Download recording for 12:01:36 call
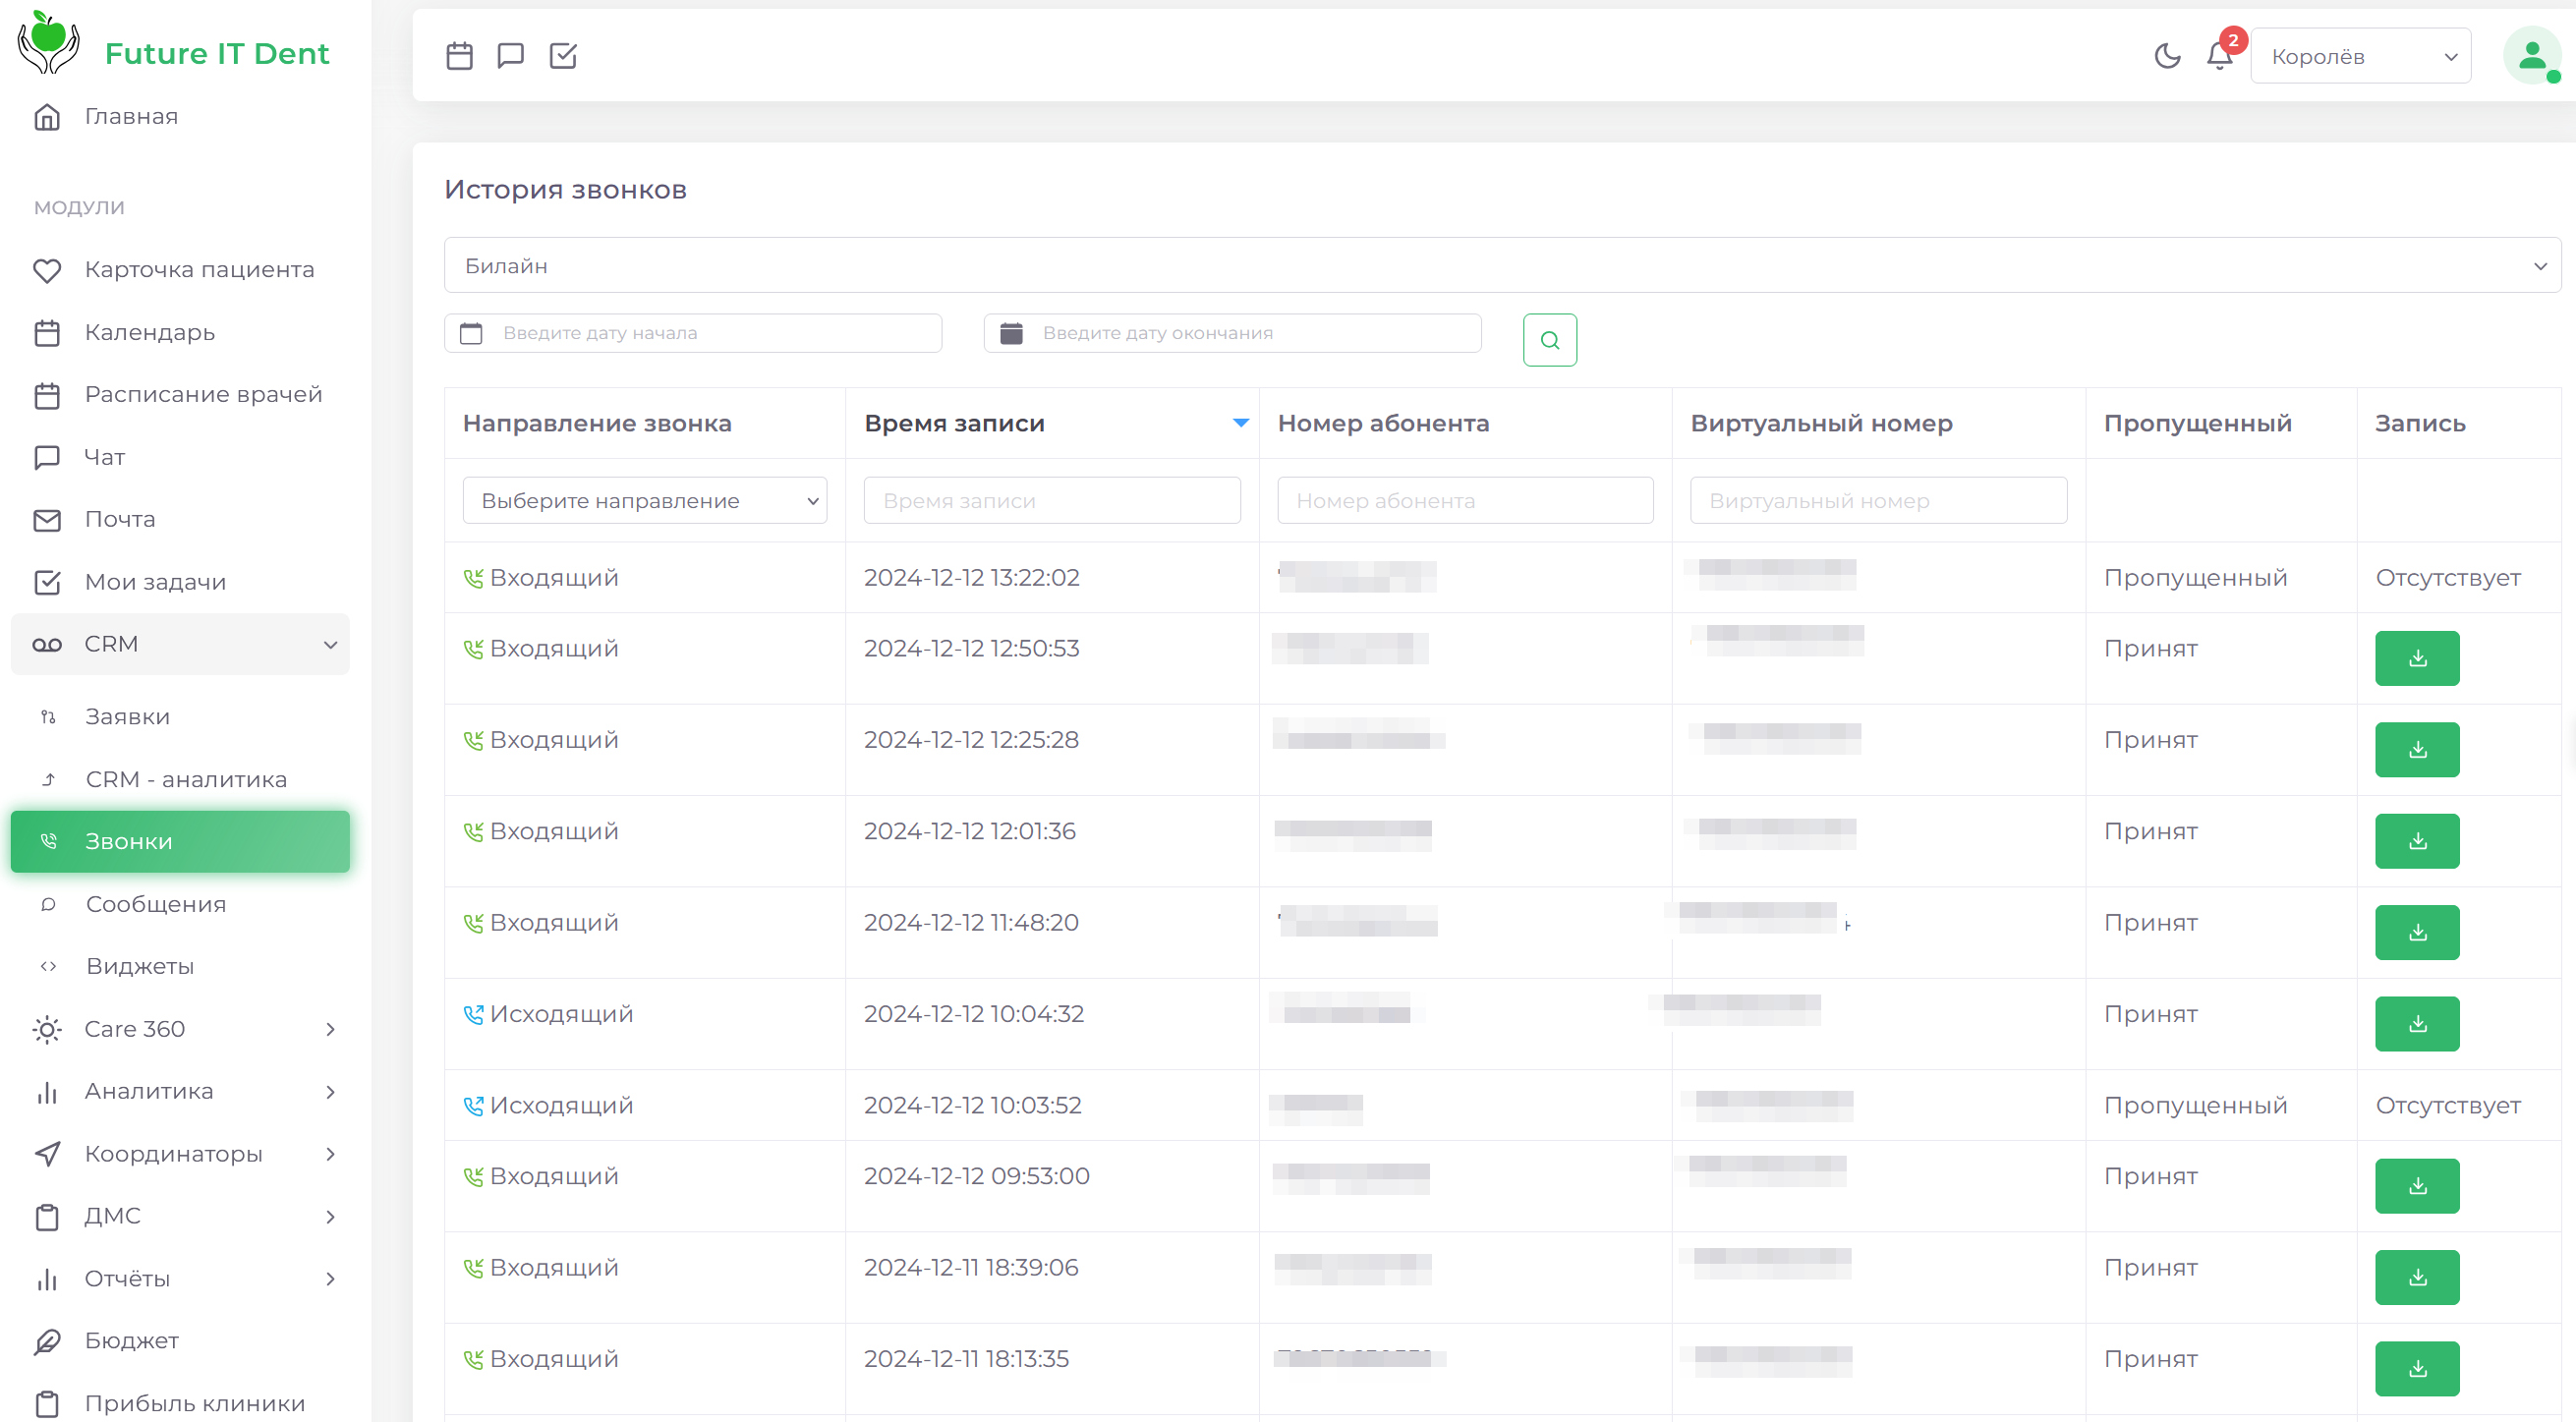Viewport: 2576px width, 1422px height. (x=2417, y=841)
